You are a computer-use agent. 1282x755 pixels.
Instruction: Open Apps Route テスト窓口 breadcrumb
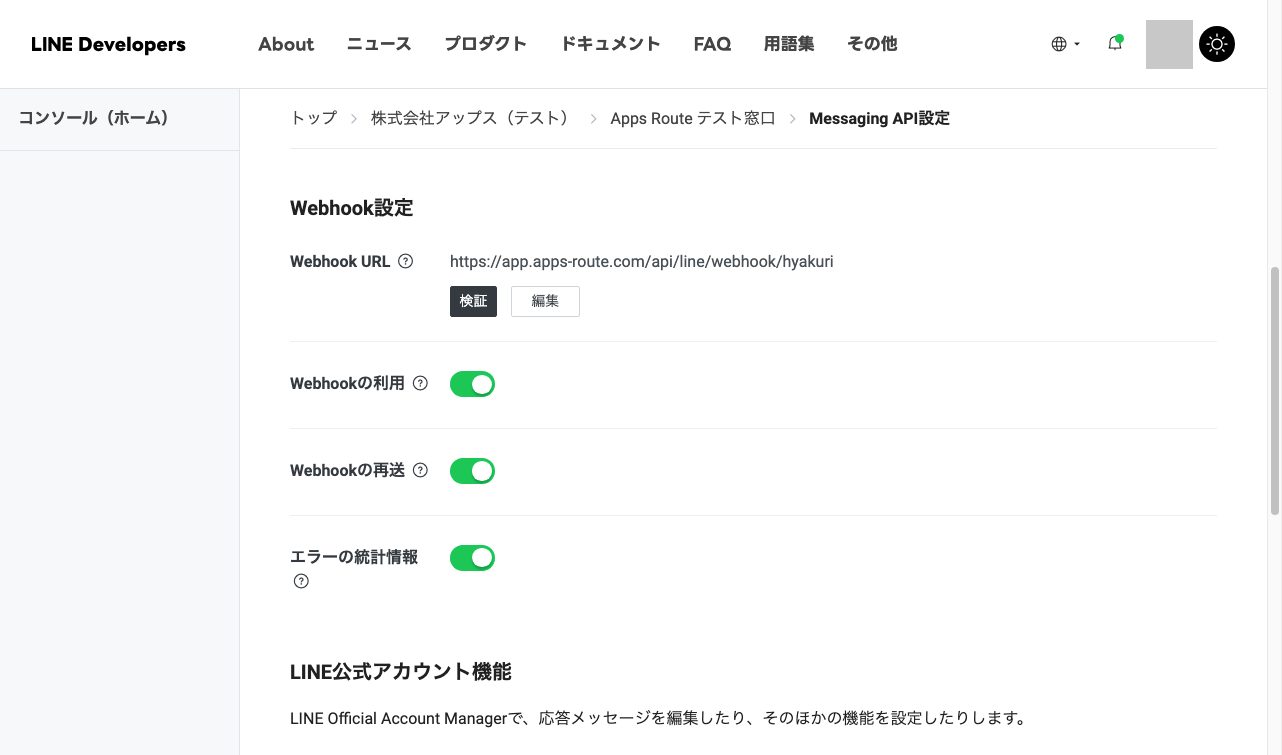click(x=693, y=118)
